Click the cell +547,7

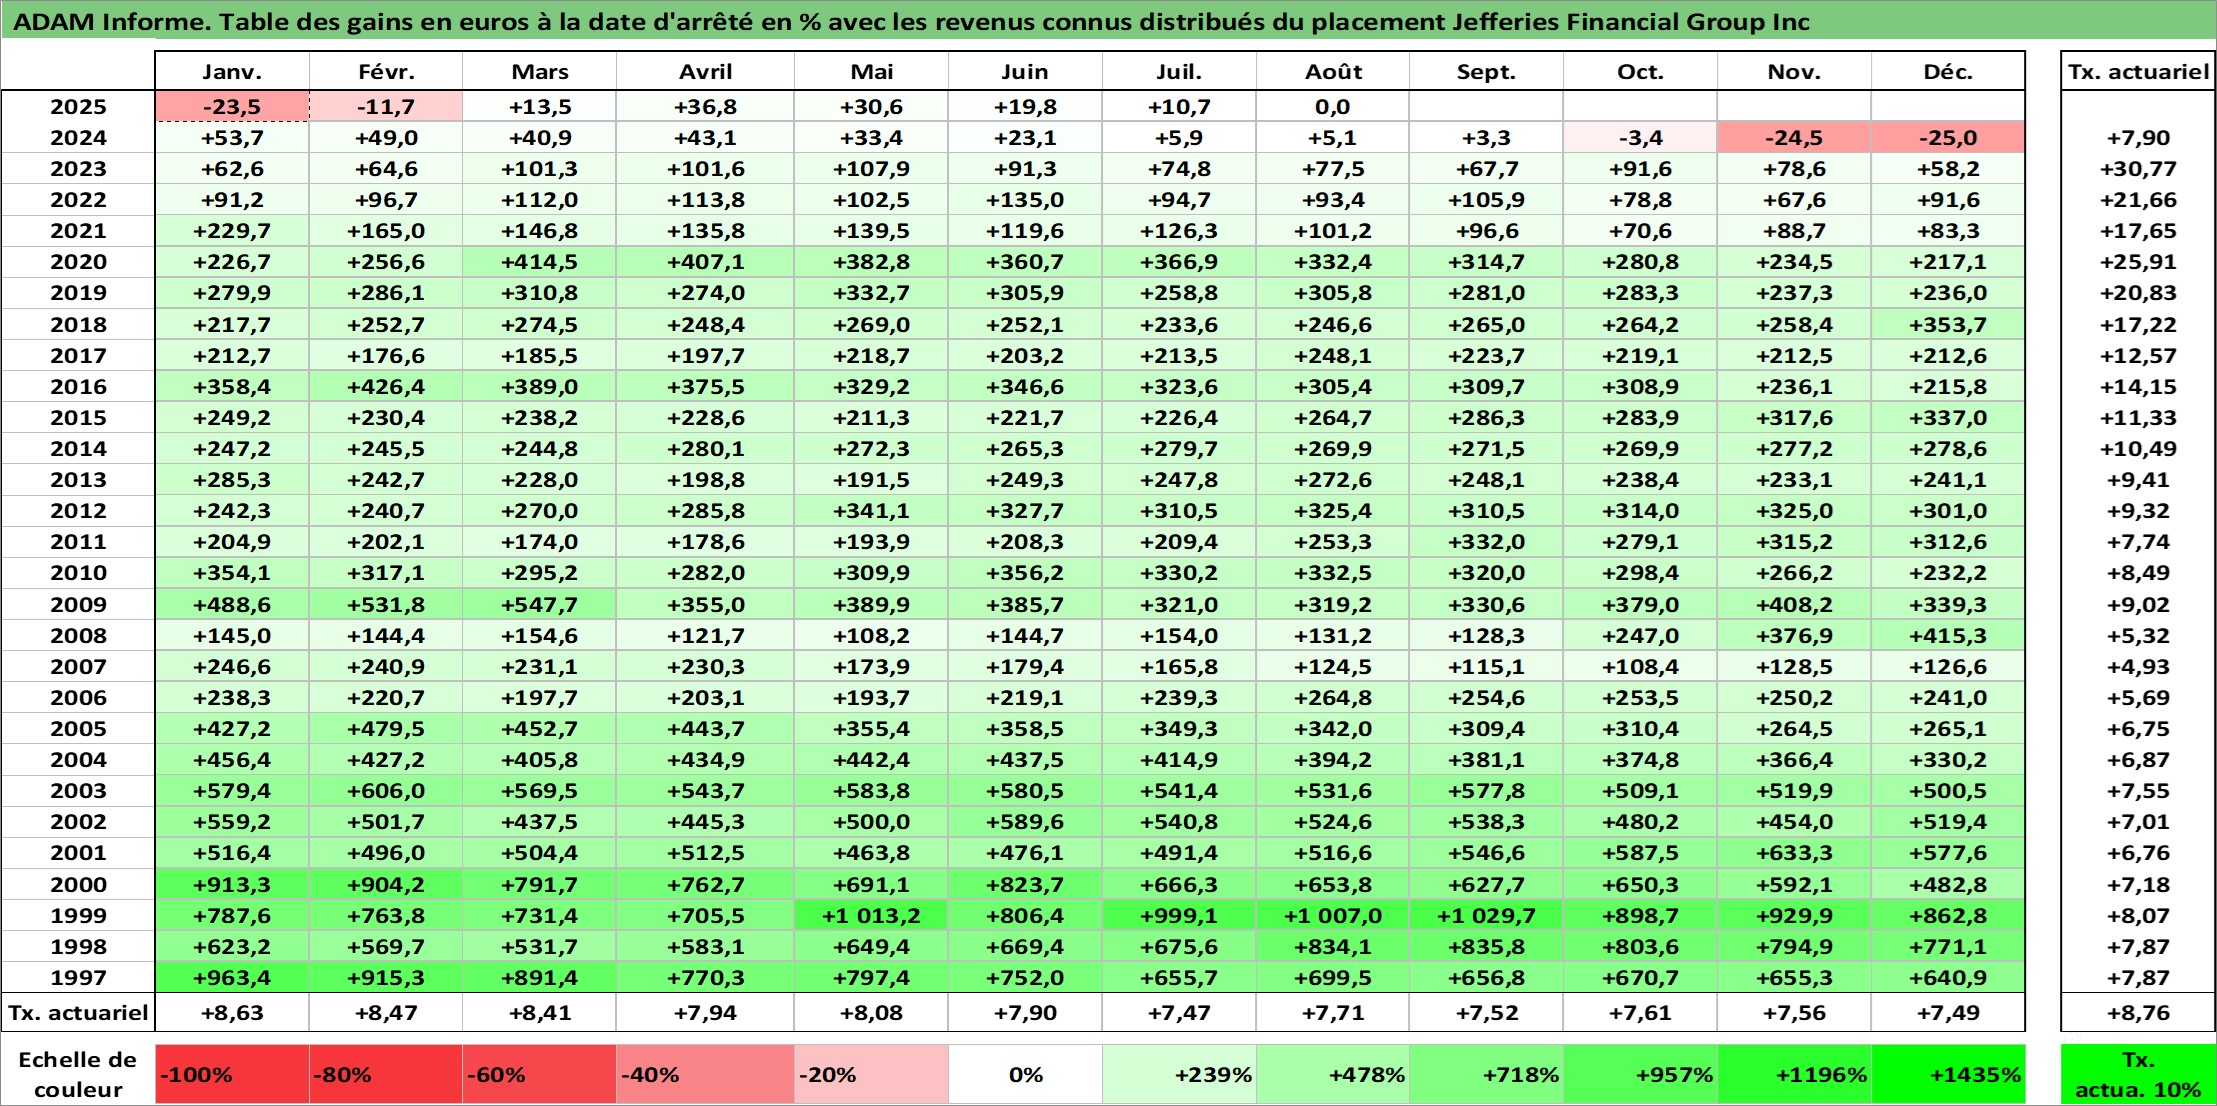(x=540, y=604)
